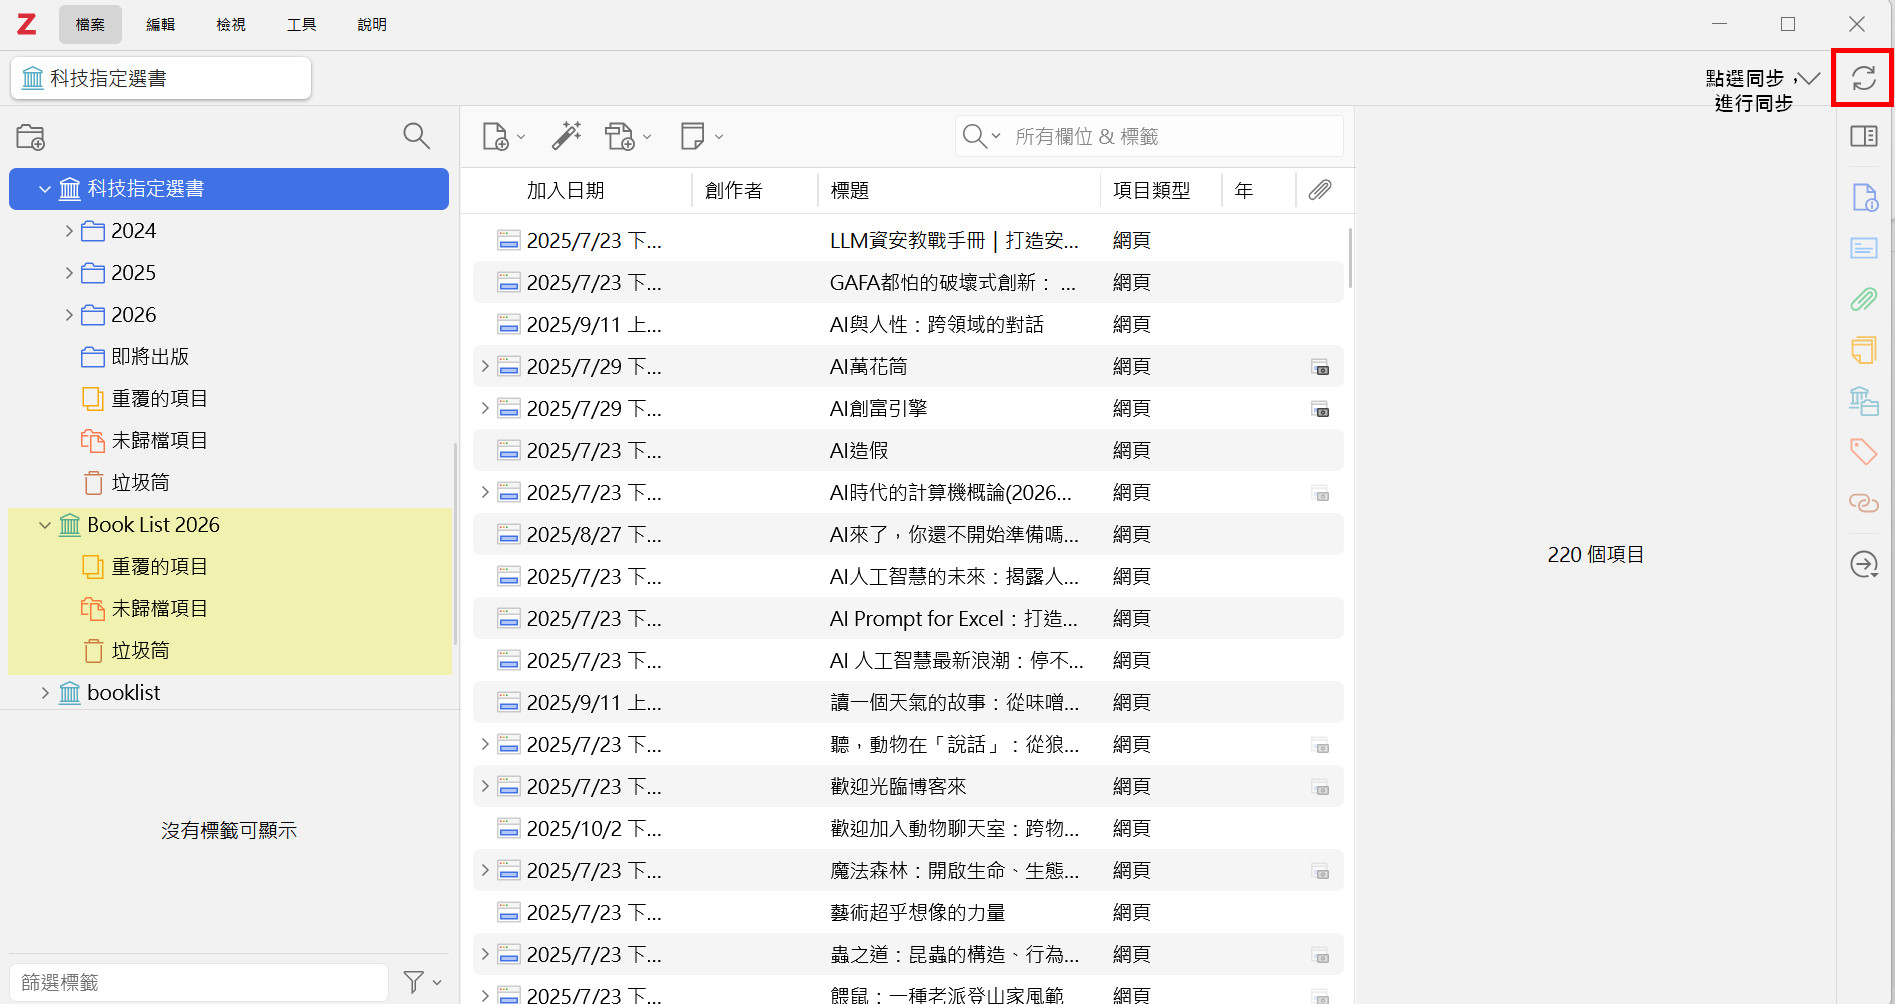Expand the 2024 collection folder
The image size is (1895, 1004).
[x=69, y=231]
